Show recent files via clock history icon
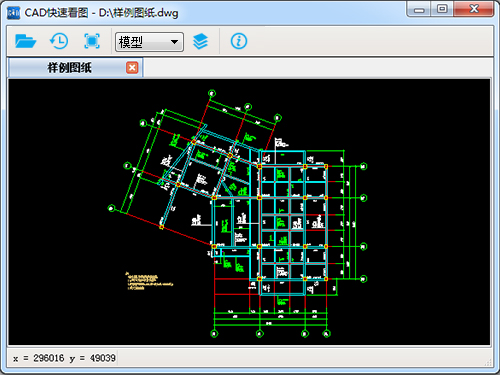 tap(59, 41)
